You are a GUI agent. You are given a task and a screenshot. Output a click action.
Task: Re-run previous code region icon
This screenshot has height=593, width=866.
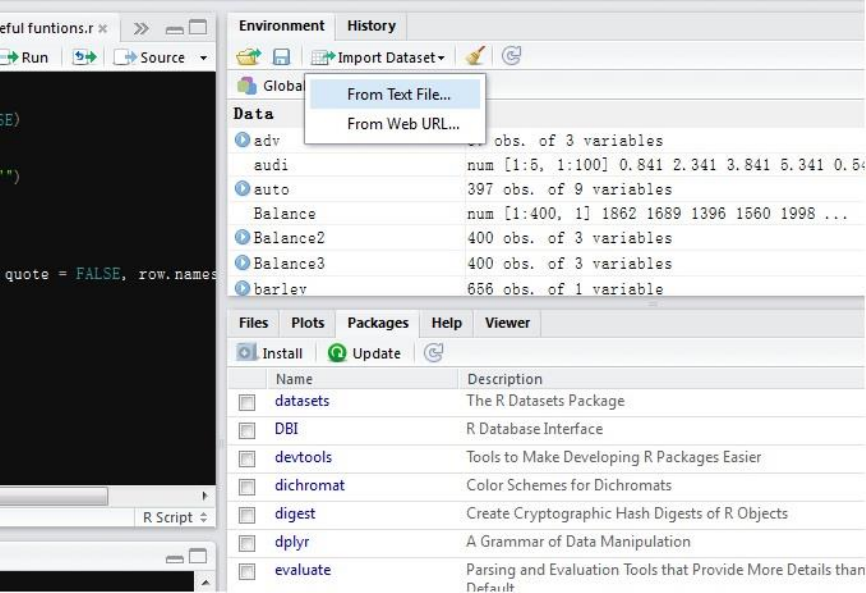point(85,57)
